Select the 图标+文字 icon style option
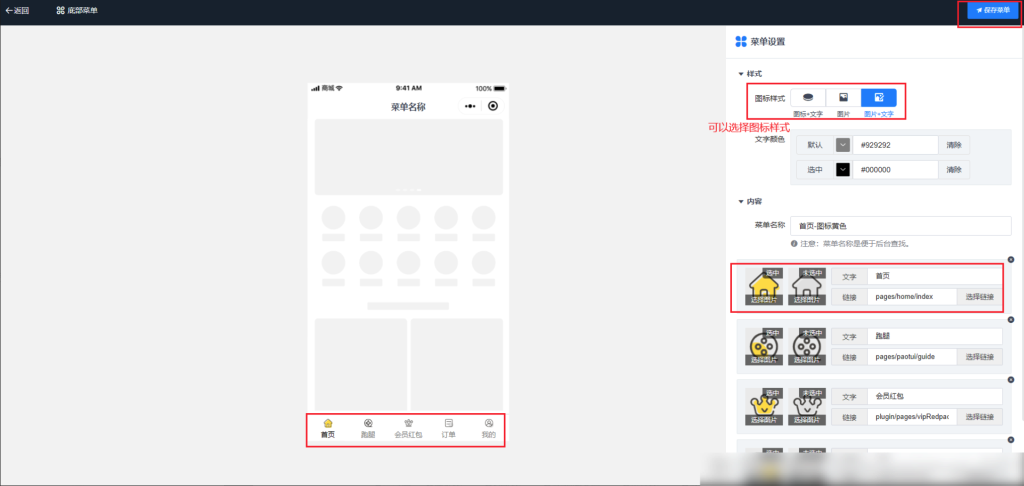 coord(808,98)
